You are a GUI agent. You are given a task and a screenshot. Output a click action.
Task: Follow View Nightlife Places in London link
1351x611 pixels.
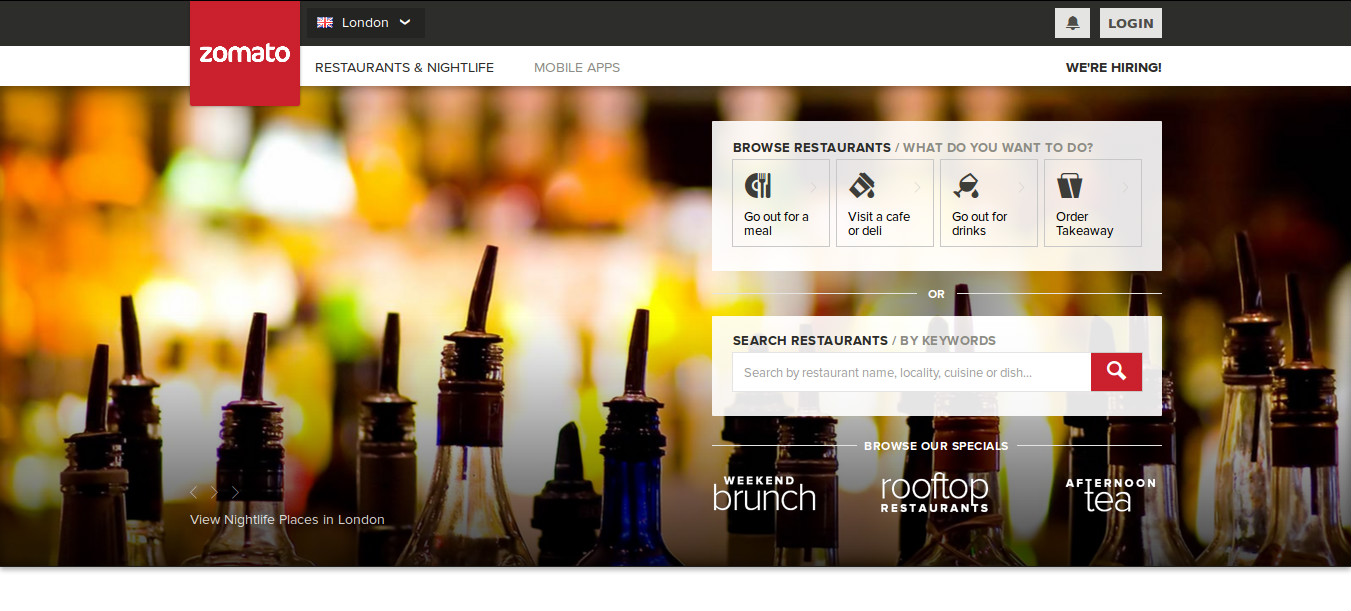[287, 520]
